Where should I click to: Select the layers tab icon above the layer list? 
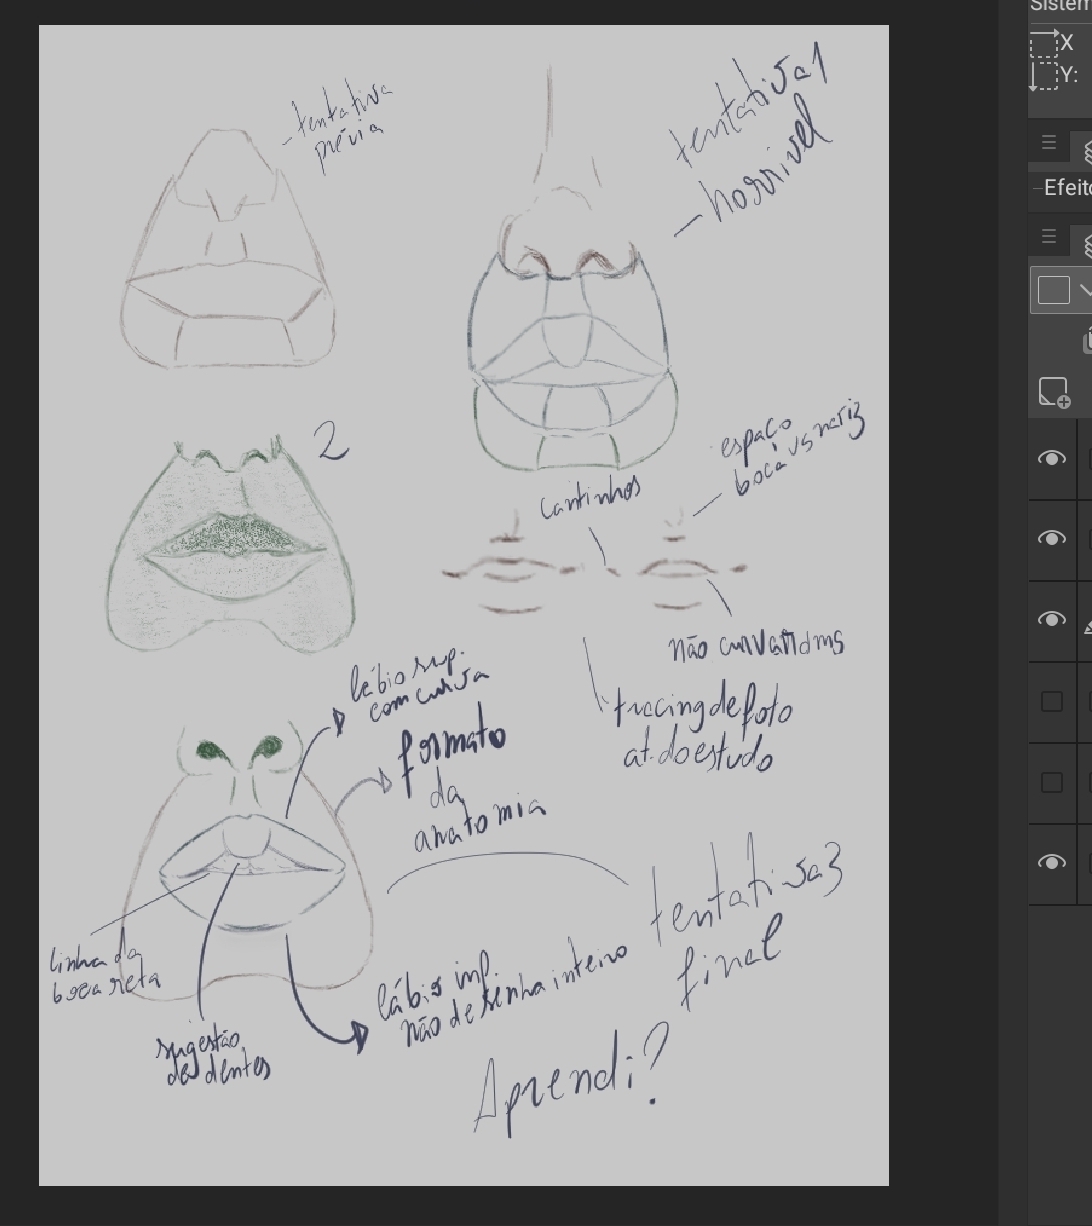pos(1085,243)
